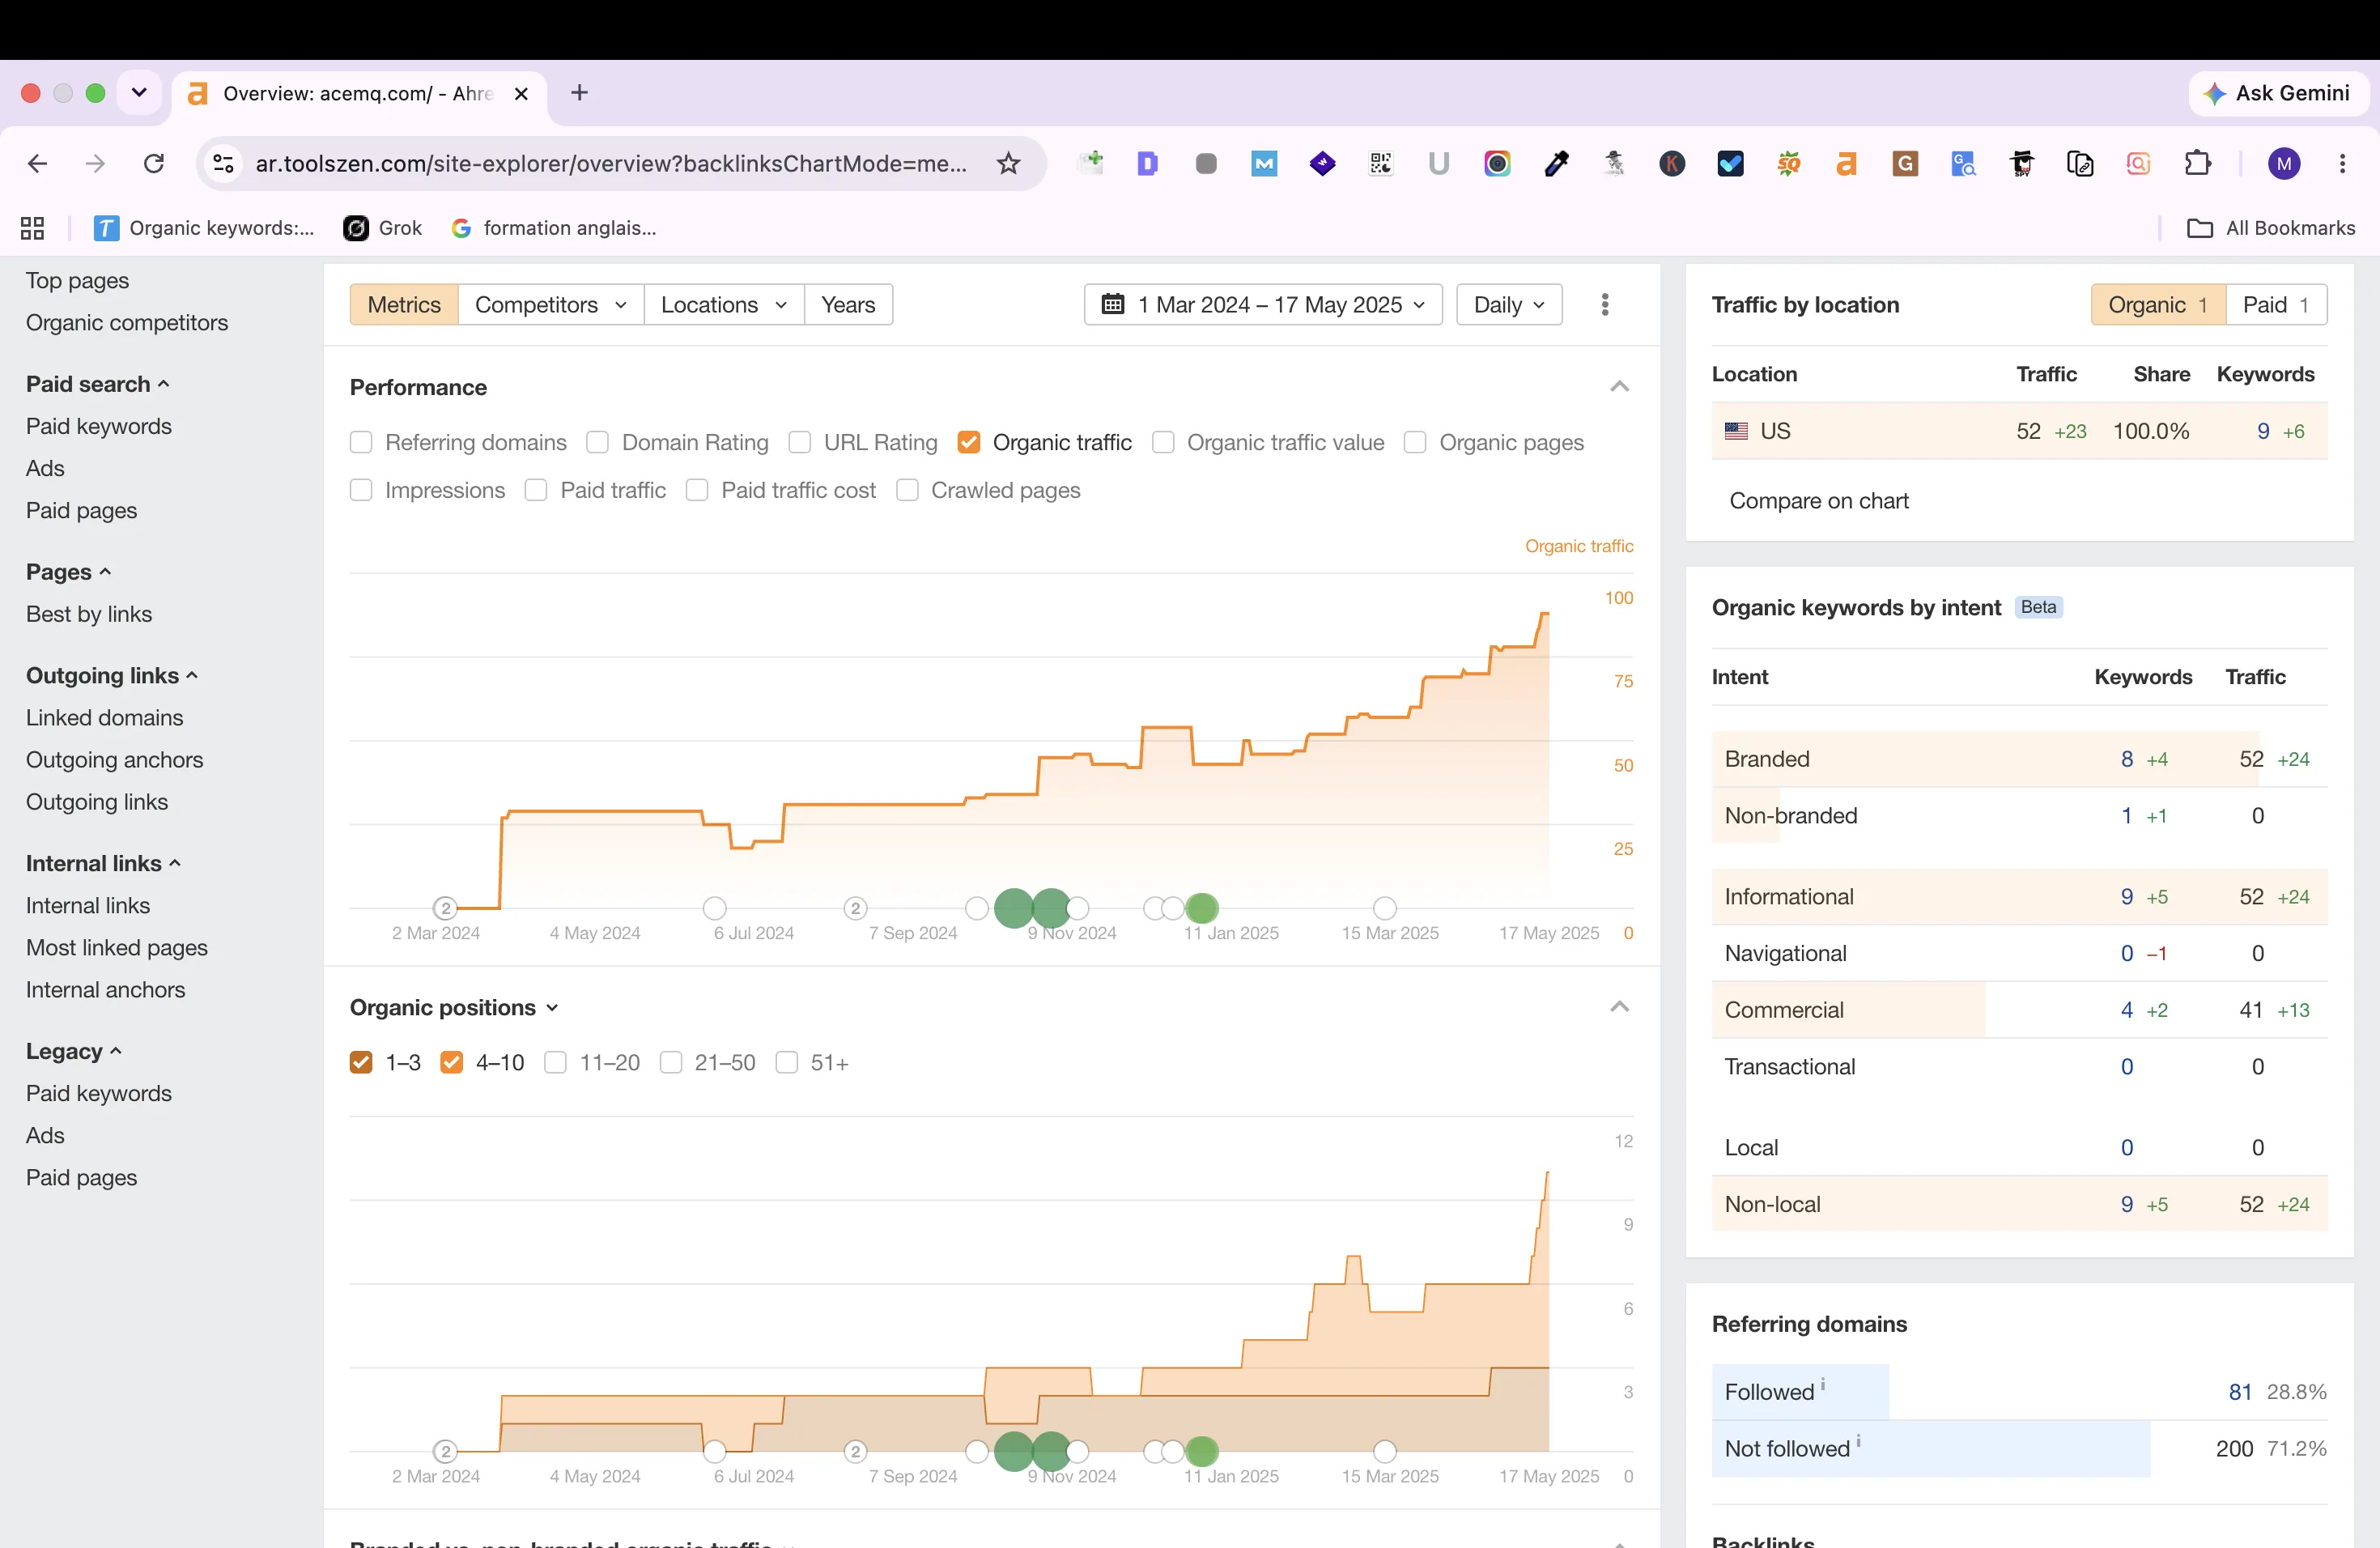Open the Locations dropdown tab

click(724, 304)
